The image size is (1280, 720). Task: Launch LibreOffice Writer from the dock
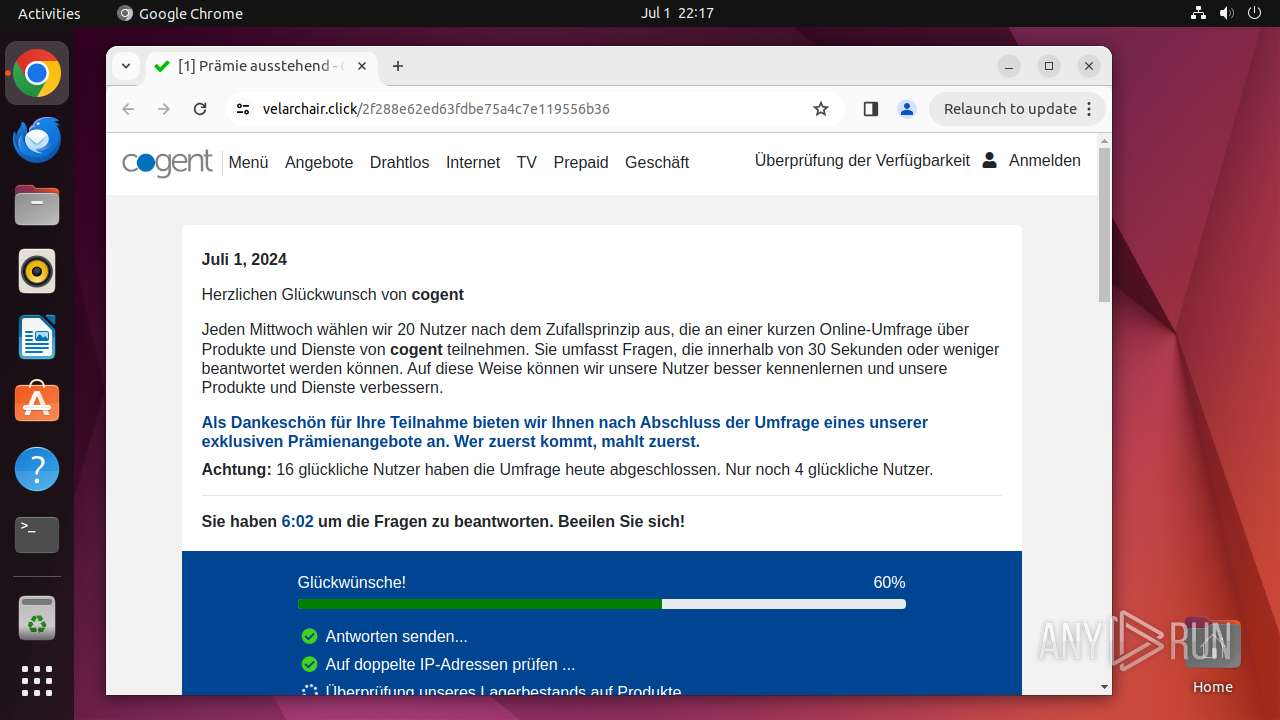(x=37, y=337)
